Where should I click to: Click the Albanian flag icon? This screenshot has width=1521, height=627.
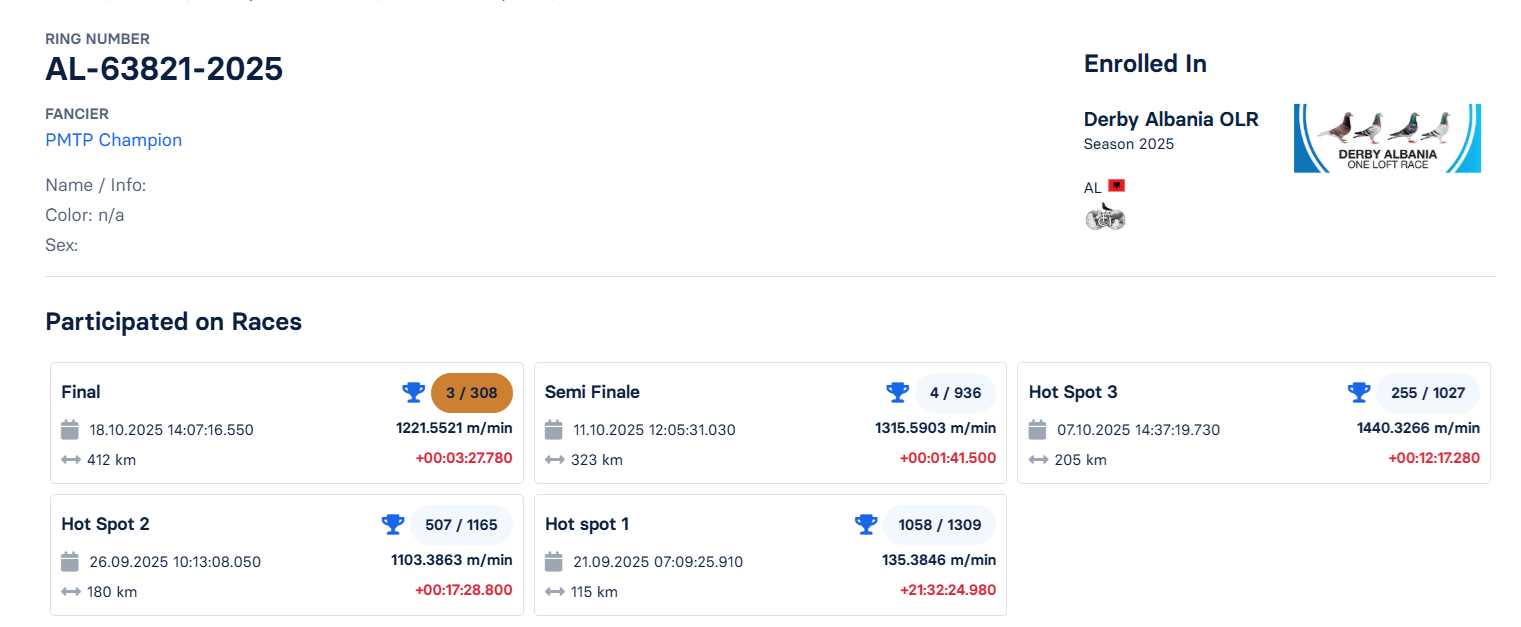[x=1117, y=186]
